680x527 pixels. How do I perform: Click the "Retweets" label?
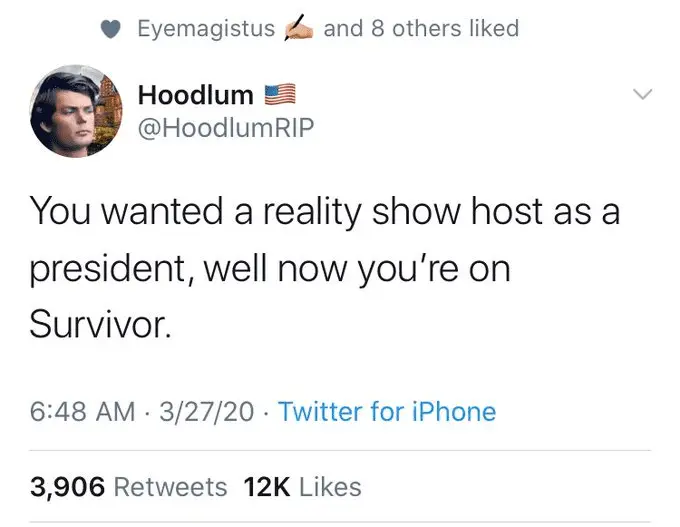pos(171,487)
